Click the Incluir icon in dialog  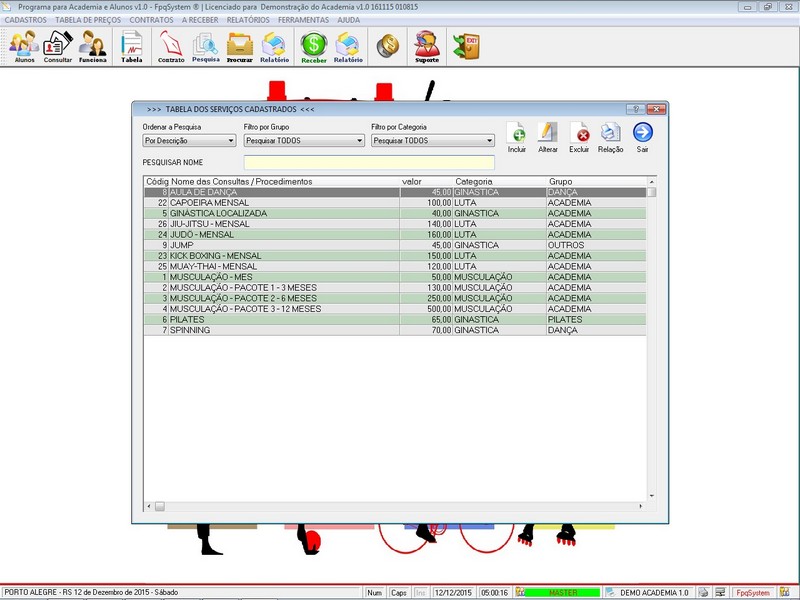[x=517, y=136]
